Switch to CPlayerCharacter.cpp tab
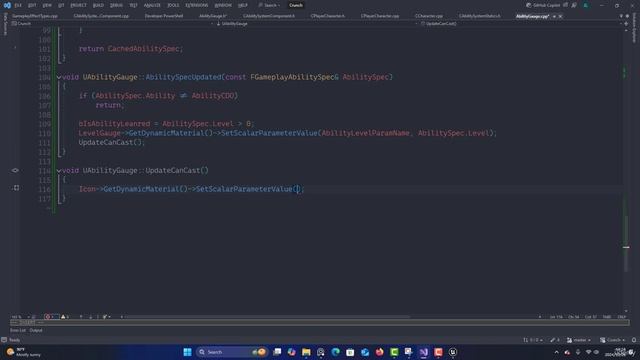This screenshot has height=360, width=640. point(380,16)
